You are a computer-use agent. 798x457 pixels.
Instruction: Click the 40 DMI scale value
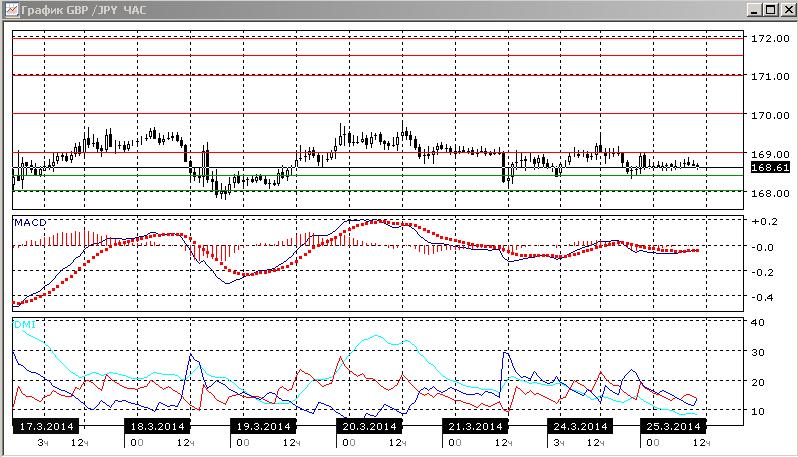758,323
